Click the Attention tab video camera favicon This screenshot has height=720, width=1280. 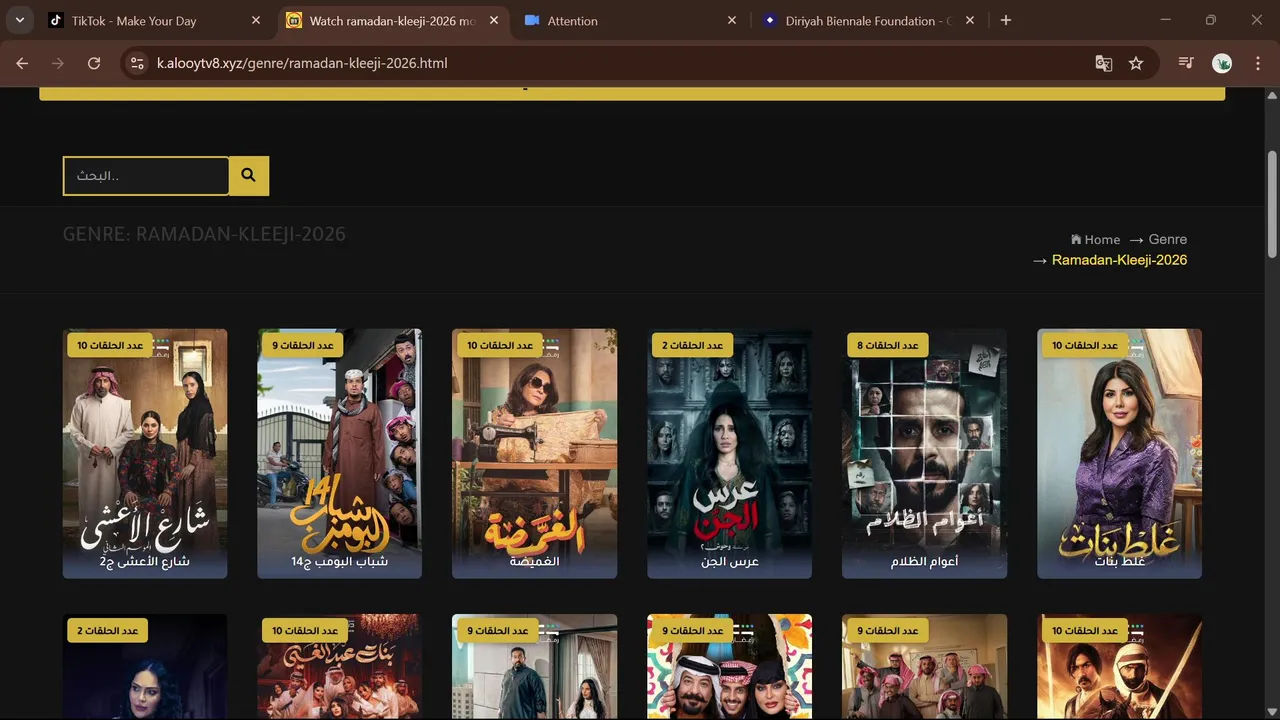tap(532, 20)
